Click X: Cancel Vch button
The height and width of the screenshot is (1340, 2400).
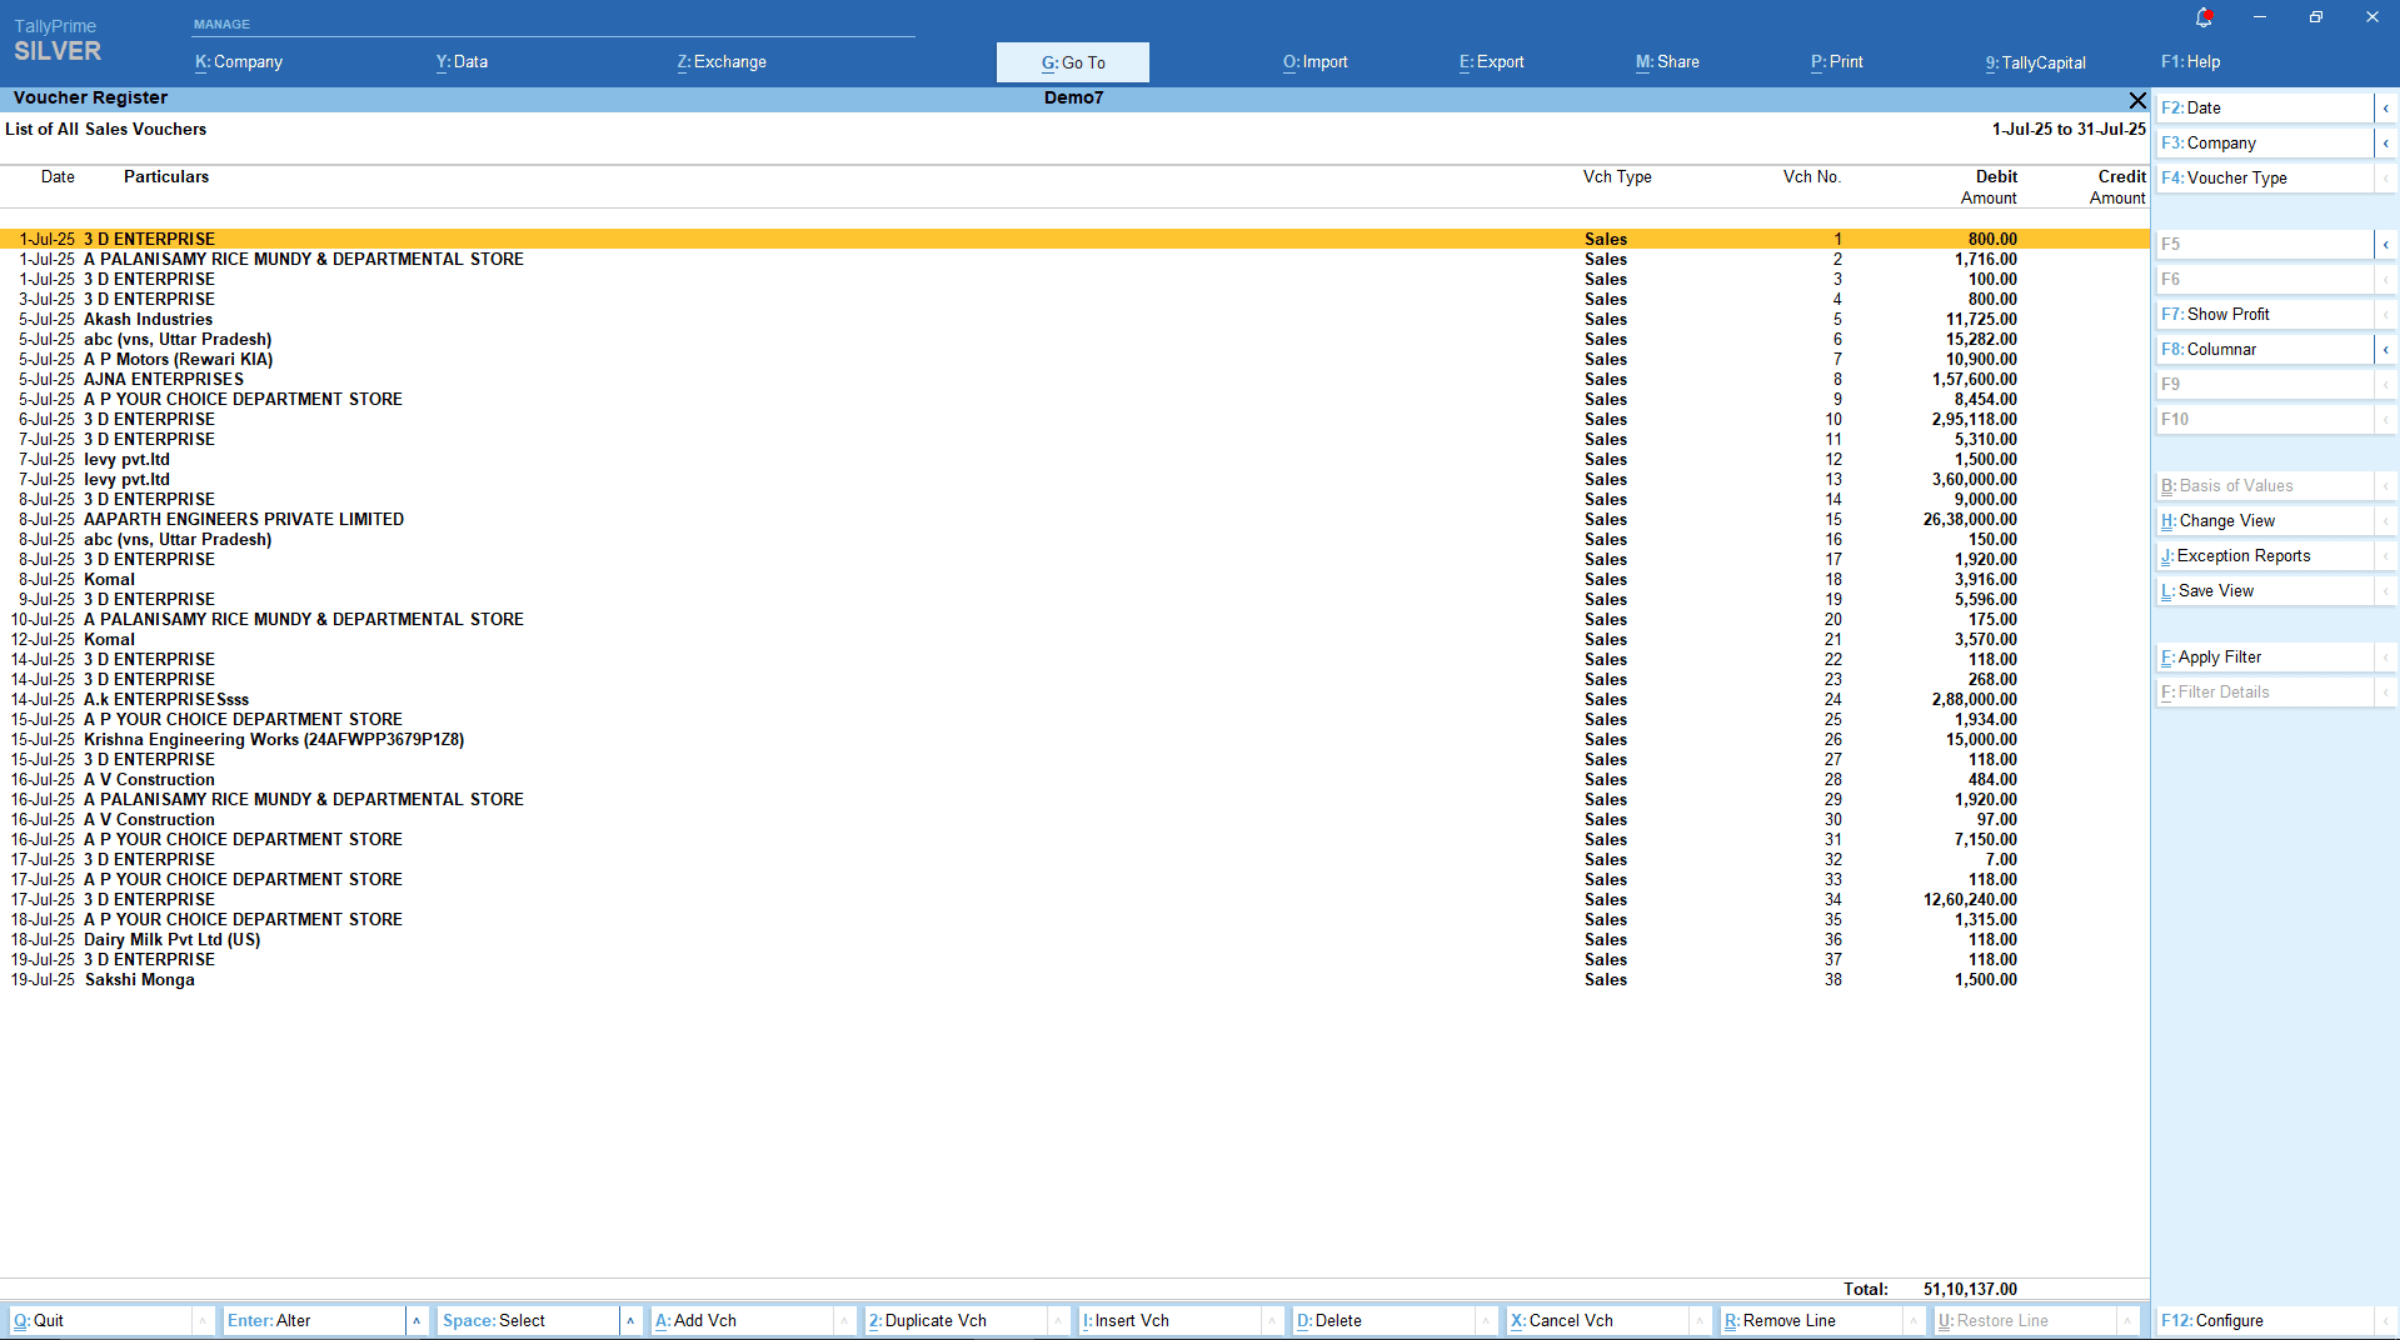click(x=1597, y=1321)
